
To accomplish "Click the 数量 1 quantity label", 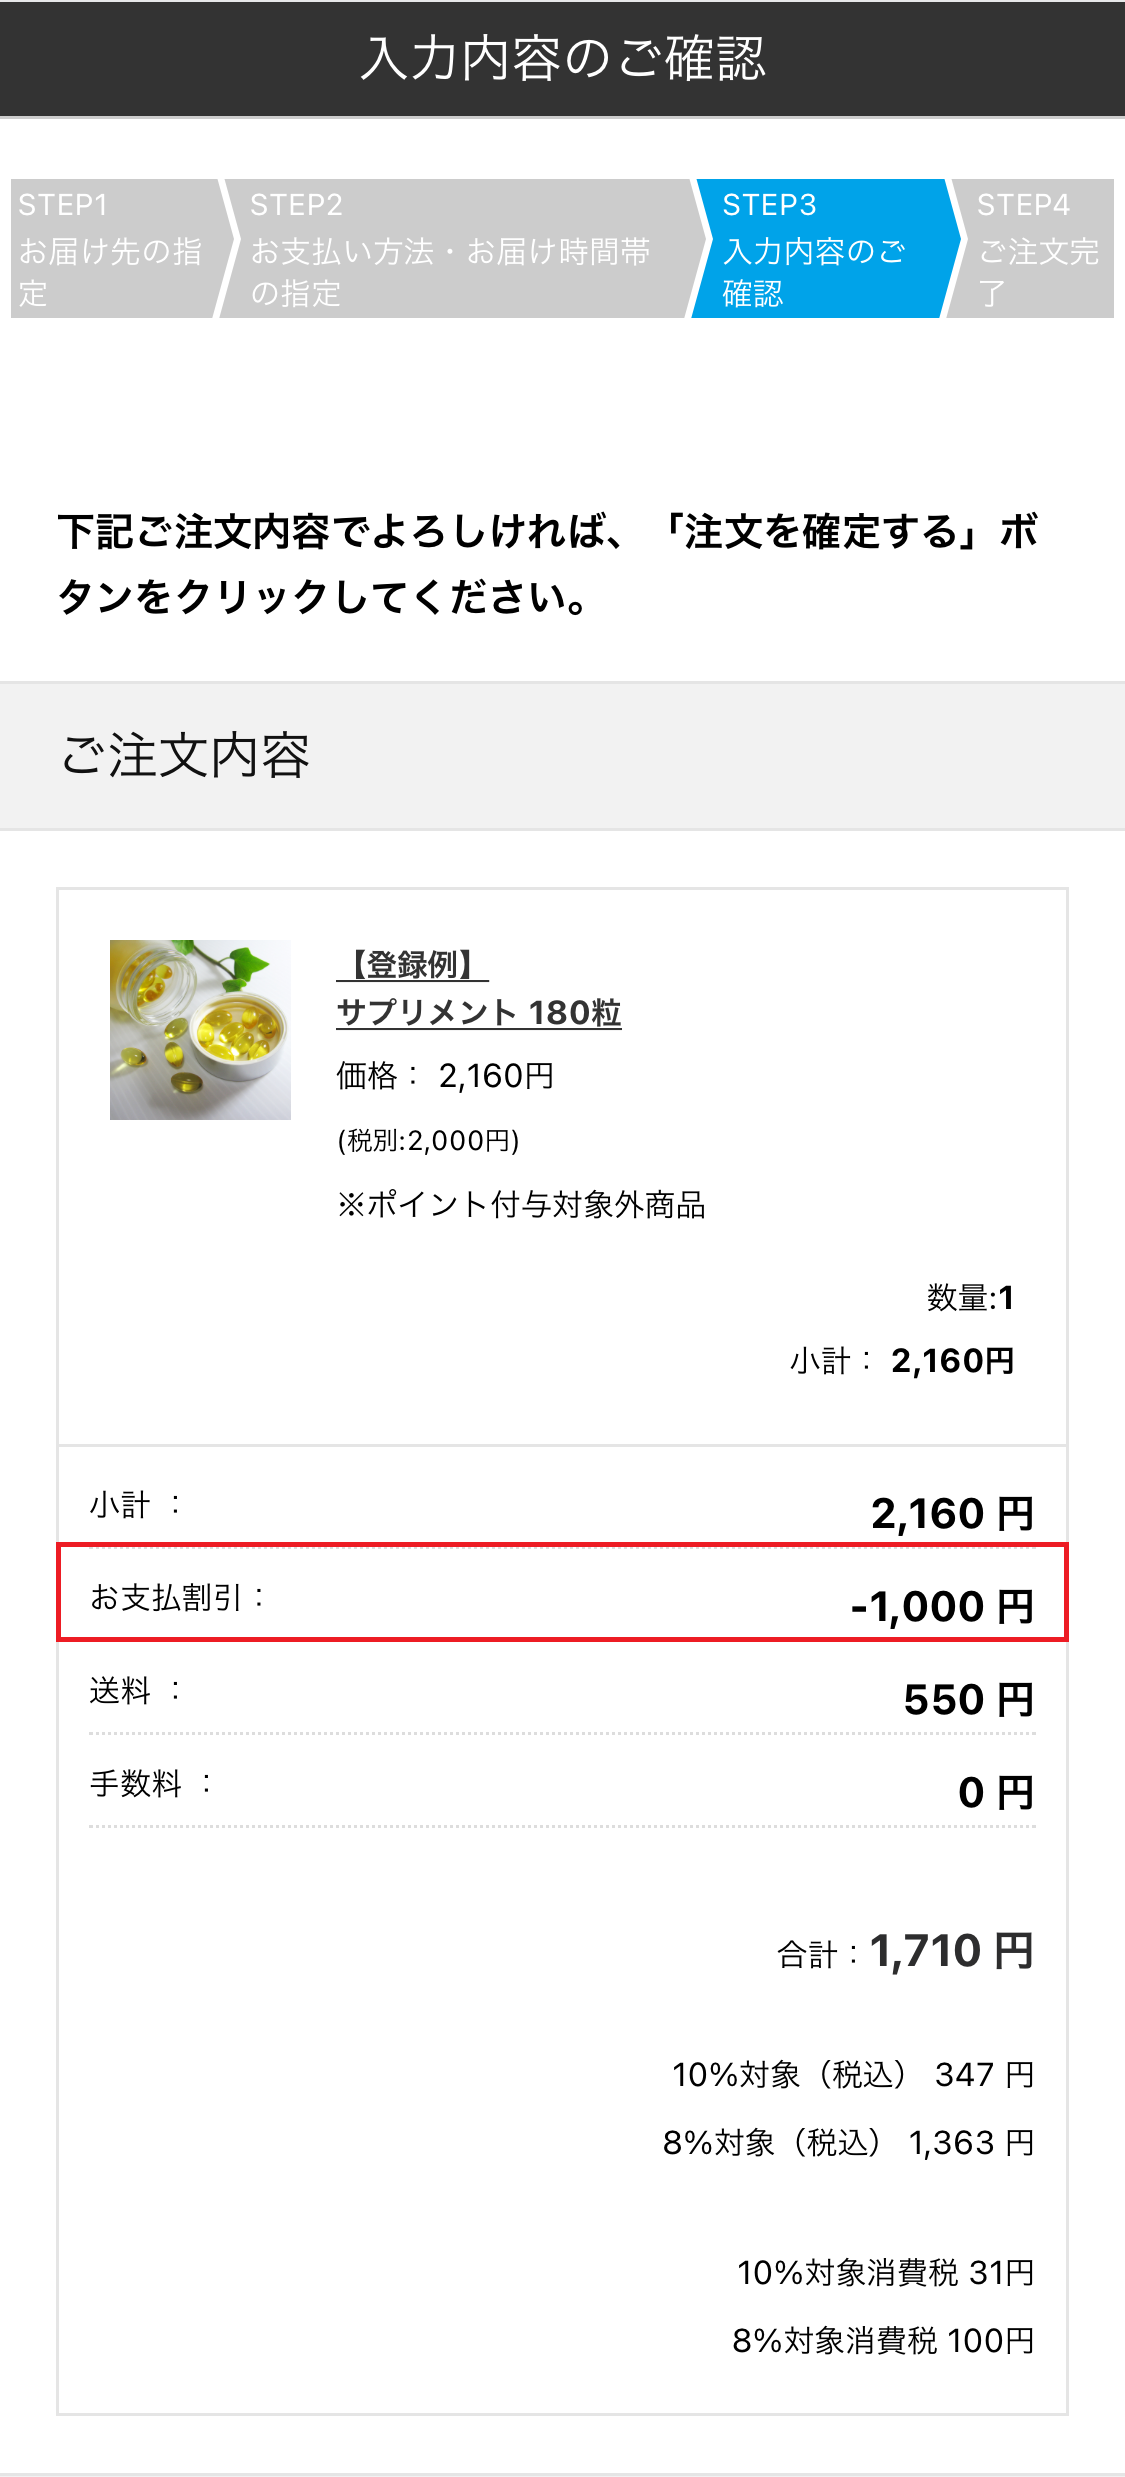I will pyautogui.click(x=970, y=1298).
